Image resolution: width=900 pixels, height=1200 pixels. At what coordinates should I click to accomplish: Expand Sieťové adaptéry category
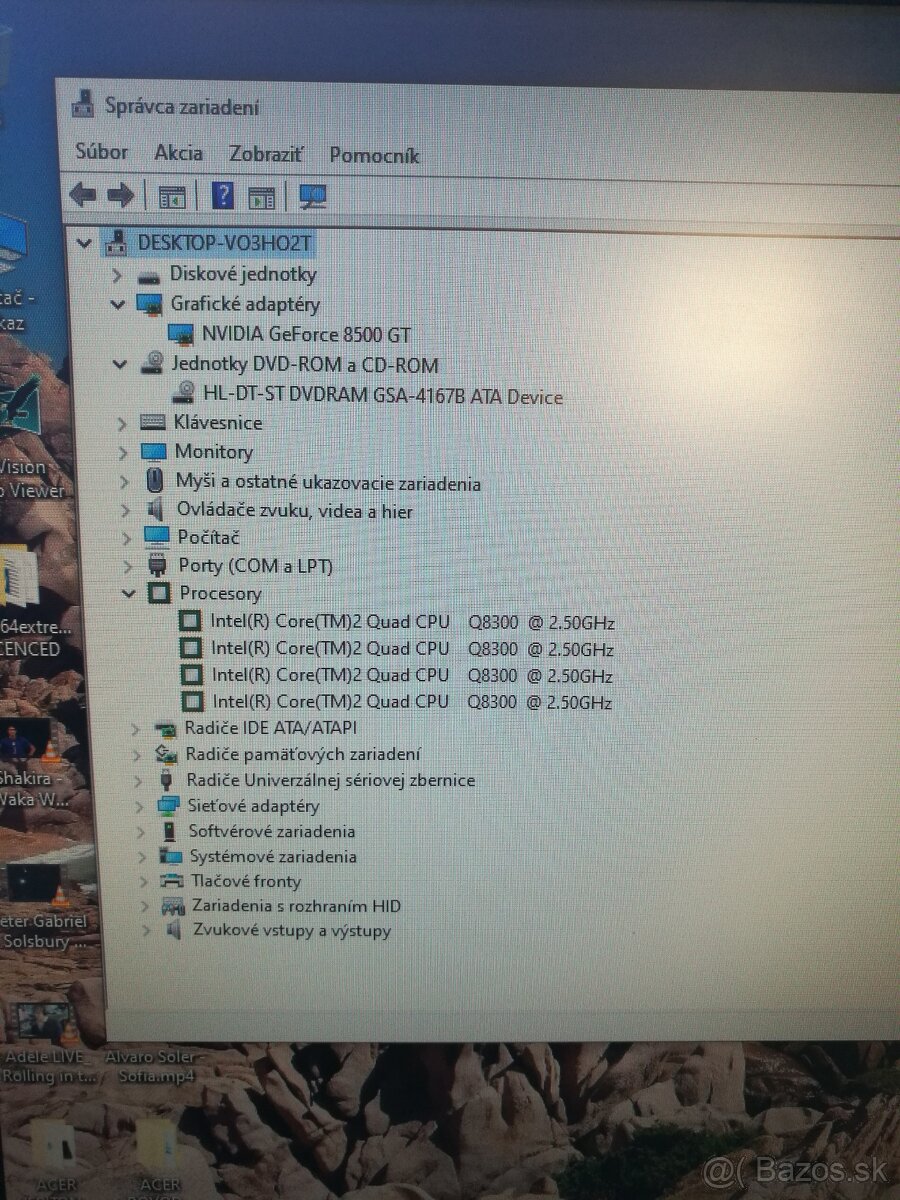tap(141, 806)
